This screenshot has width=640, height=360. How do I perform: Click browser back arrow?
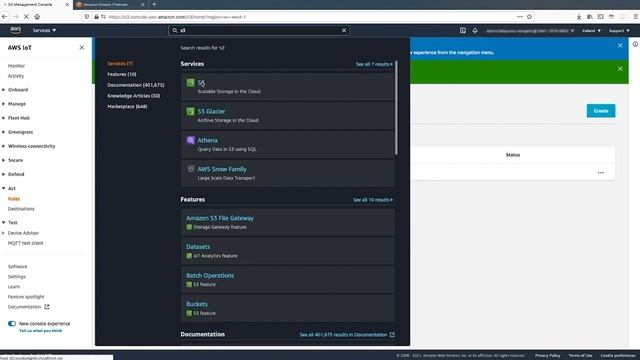pyautogui.click(x=5, y=17)
